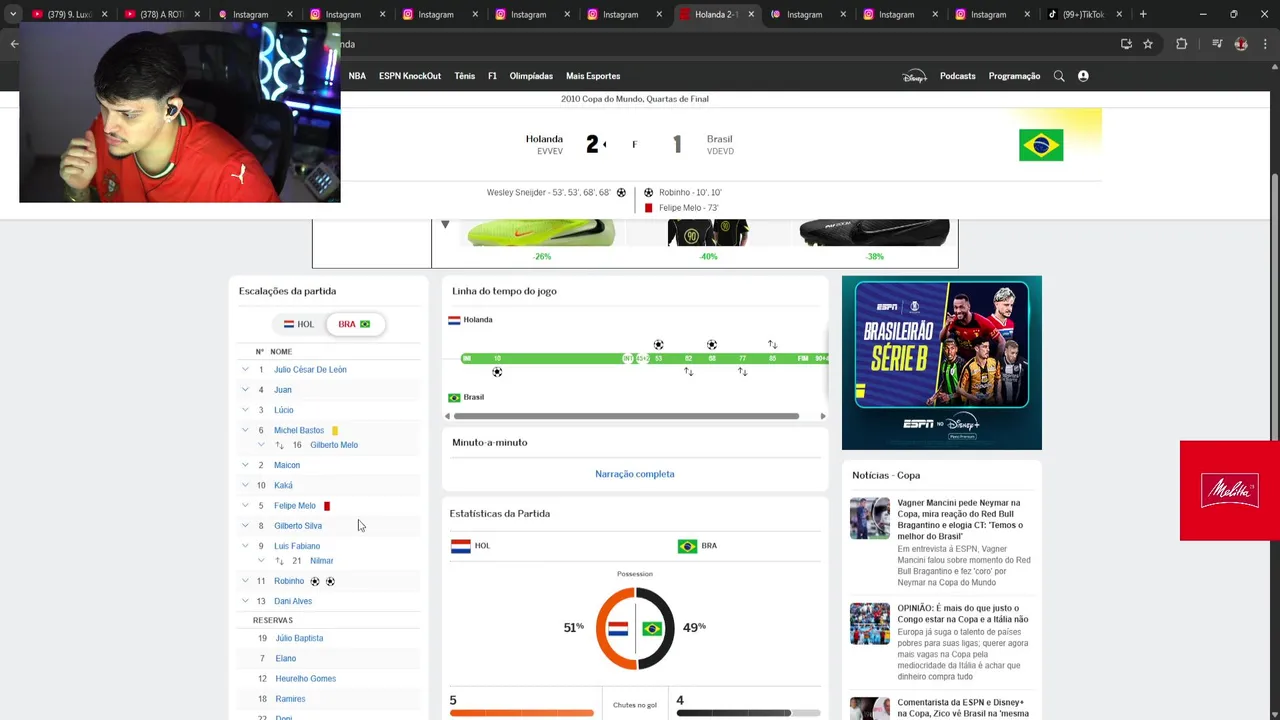Image resolution: width=1280 pixels, height=720 pixels.
Task: Click the substitution arrows beside Gilberto Melo
Action: click(x=279, y=445)
